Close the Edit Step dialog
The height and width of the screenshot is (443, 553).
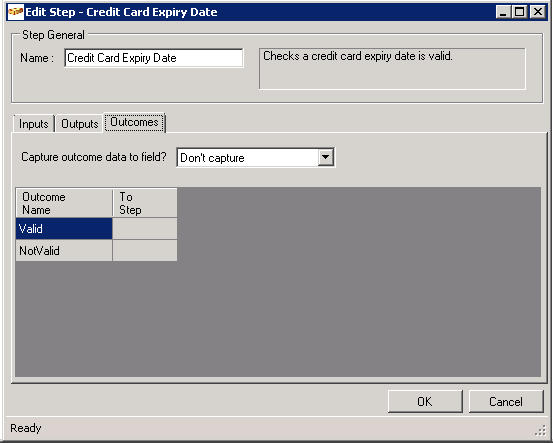pos(538,12)
